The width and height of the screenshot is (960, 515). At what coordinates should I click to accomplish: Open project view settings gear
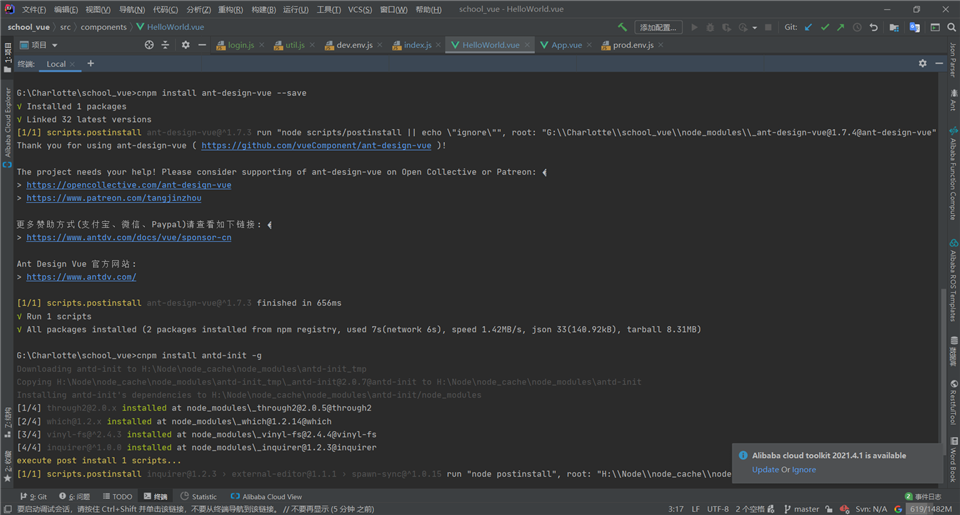tap(186, 45)
